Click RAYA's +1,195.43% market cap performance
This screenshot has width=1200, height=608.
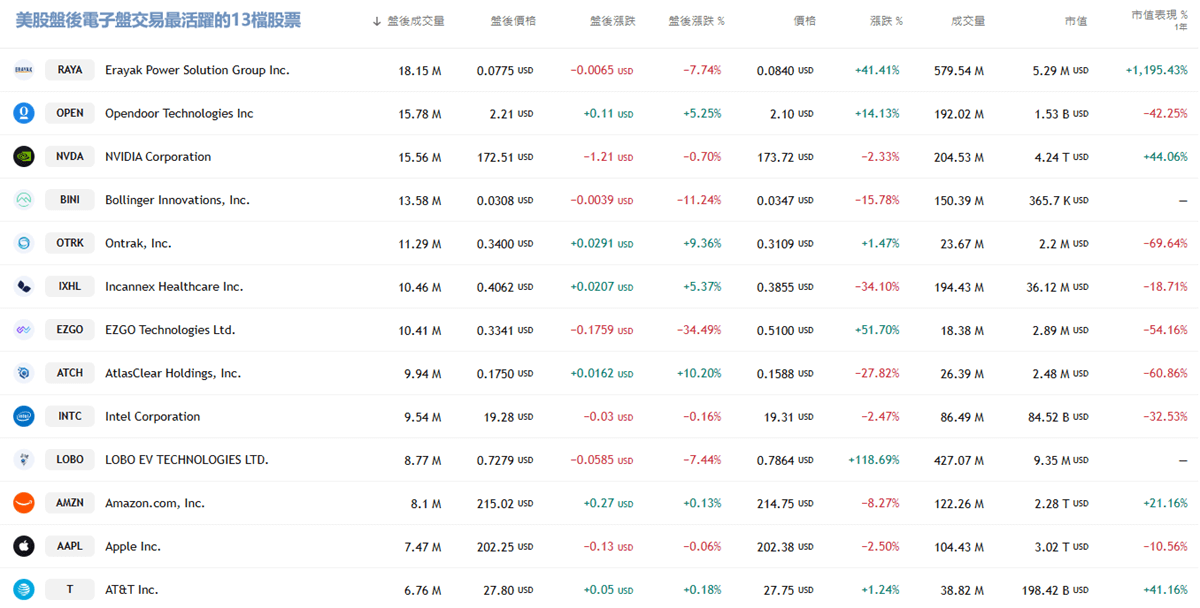[x=1156, y=70]
